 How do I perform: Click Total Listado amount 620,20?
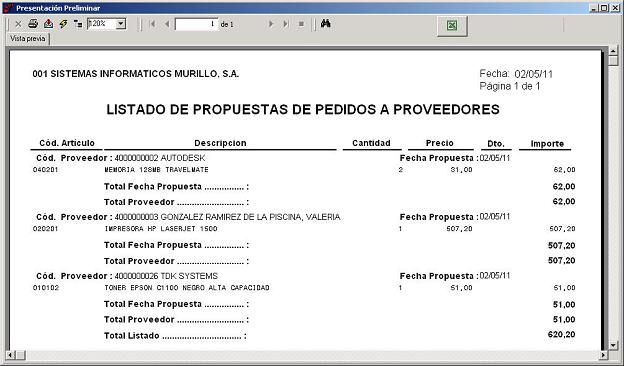point(562,335)
